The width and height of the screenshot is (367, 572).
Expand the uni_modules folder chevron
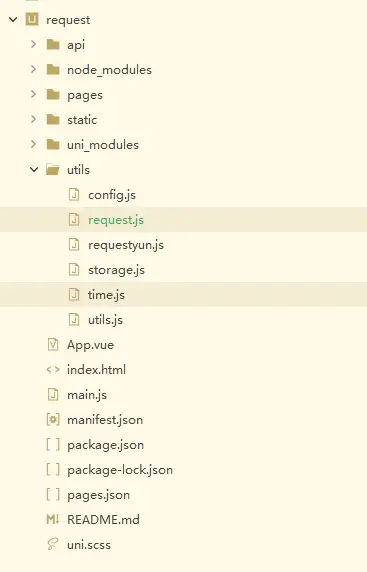coord(34,144)
